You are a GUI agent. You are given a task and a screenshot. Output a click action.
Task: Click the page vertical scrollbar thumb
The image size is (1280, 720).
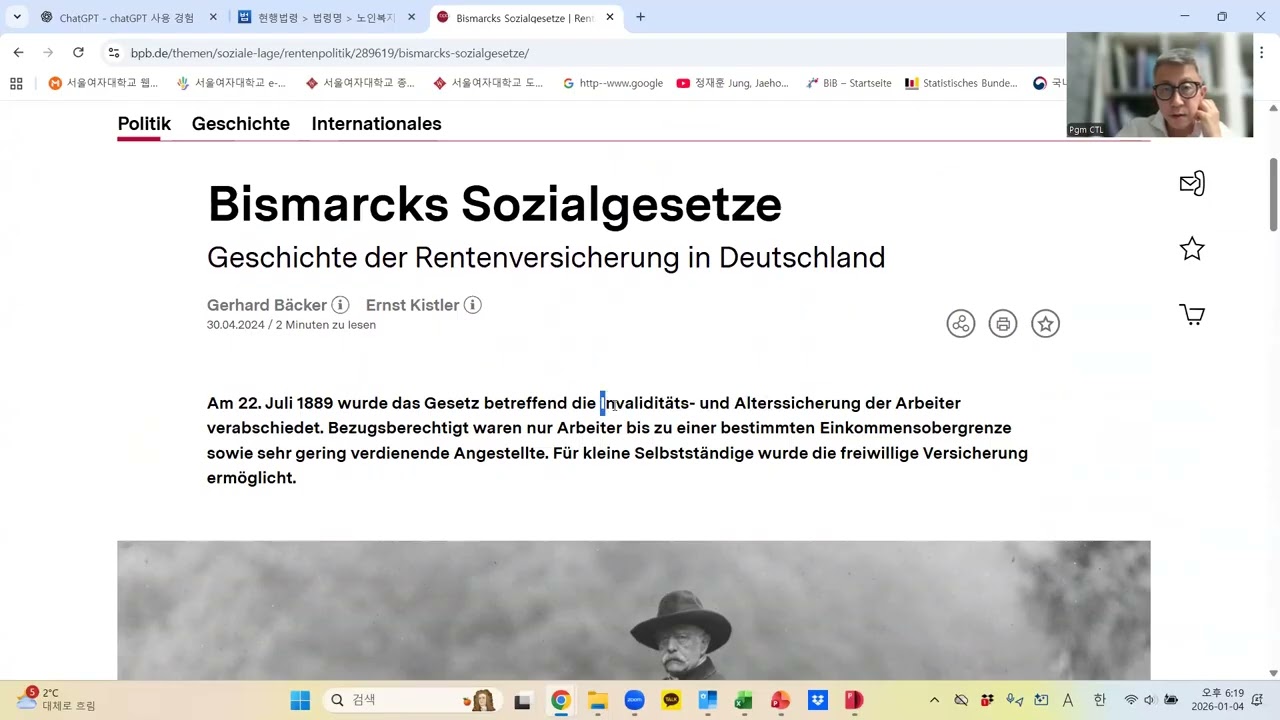click(x=1273, y=195)
